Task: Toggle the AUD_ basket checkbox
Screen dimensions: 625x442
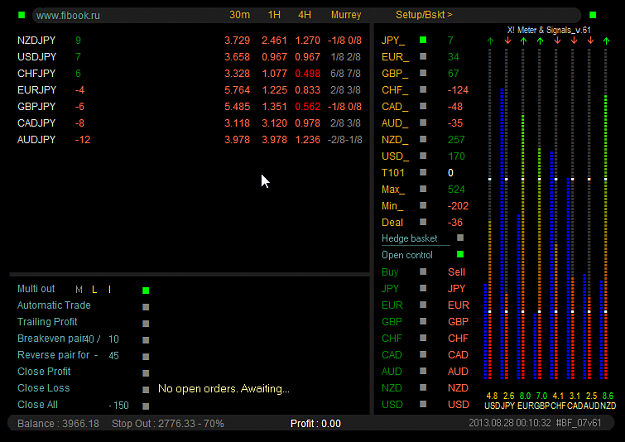Action: coord(423,123)
